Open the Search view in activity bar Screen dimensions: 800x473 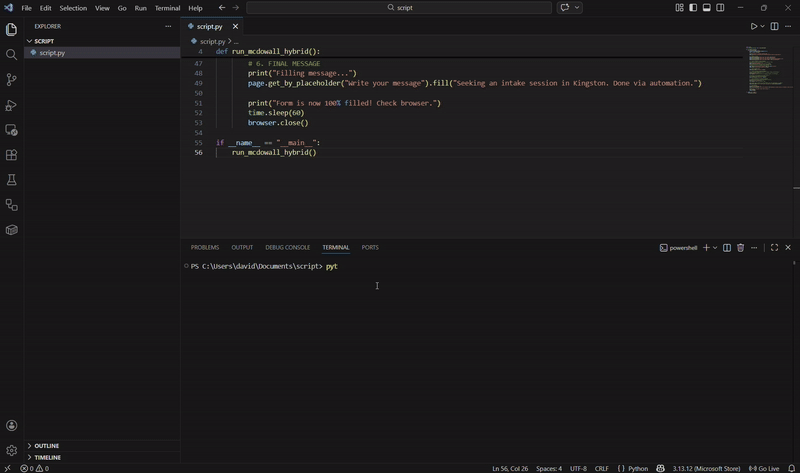coord(12,54)
